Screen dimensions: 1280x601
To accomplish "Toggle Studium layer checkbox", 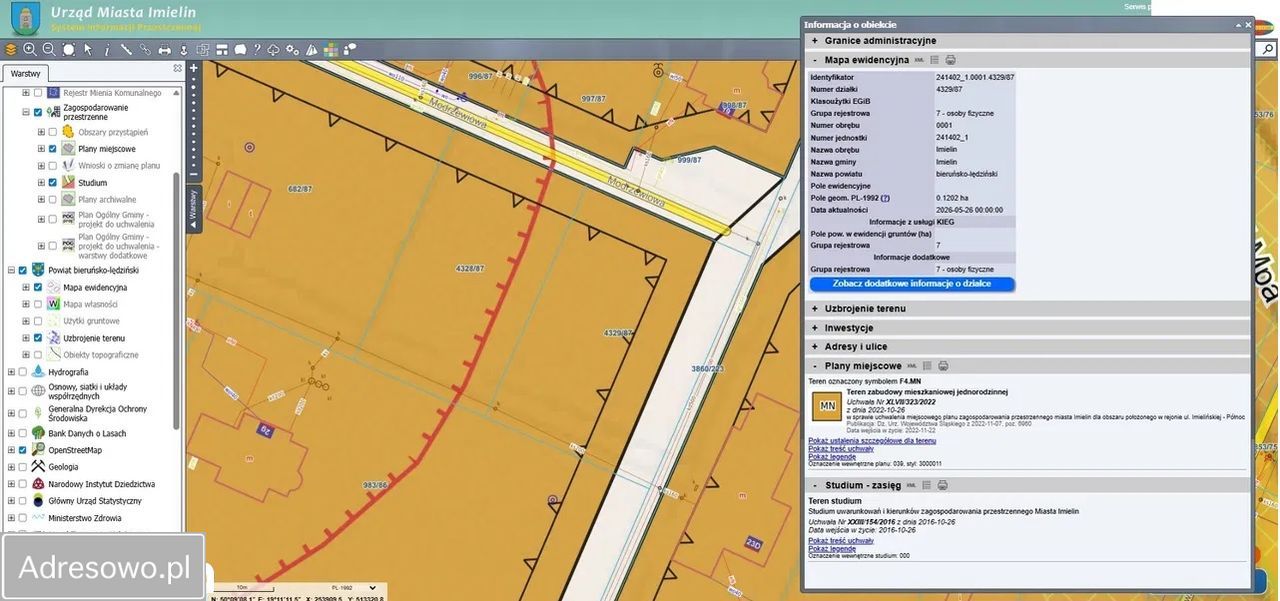I will [53, 183].
